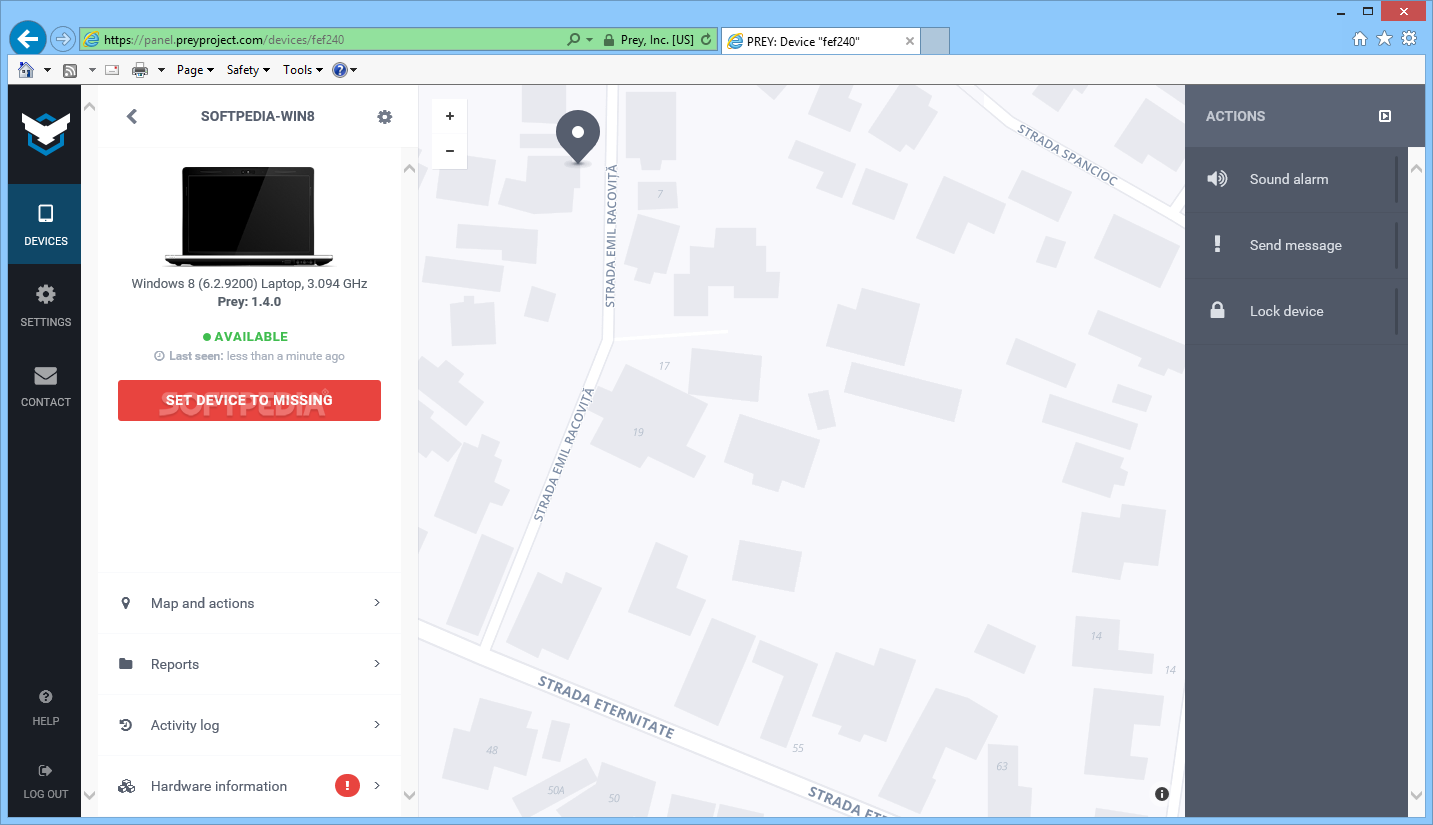This screenshot has height=825, width=1433.
Task: Zoom in on the map
Action: (x=450, y=116)
